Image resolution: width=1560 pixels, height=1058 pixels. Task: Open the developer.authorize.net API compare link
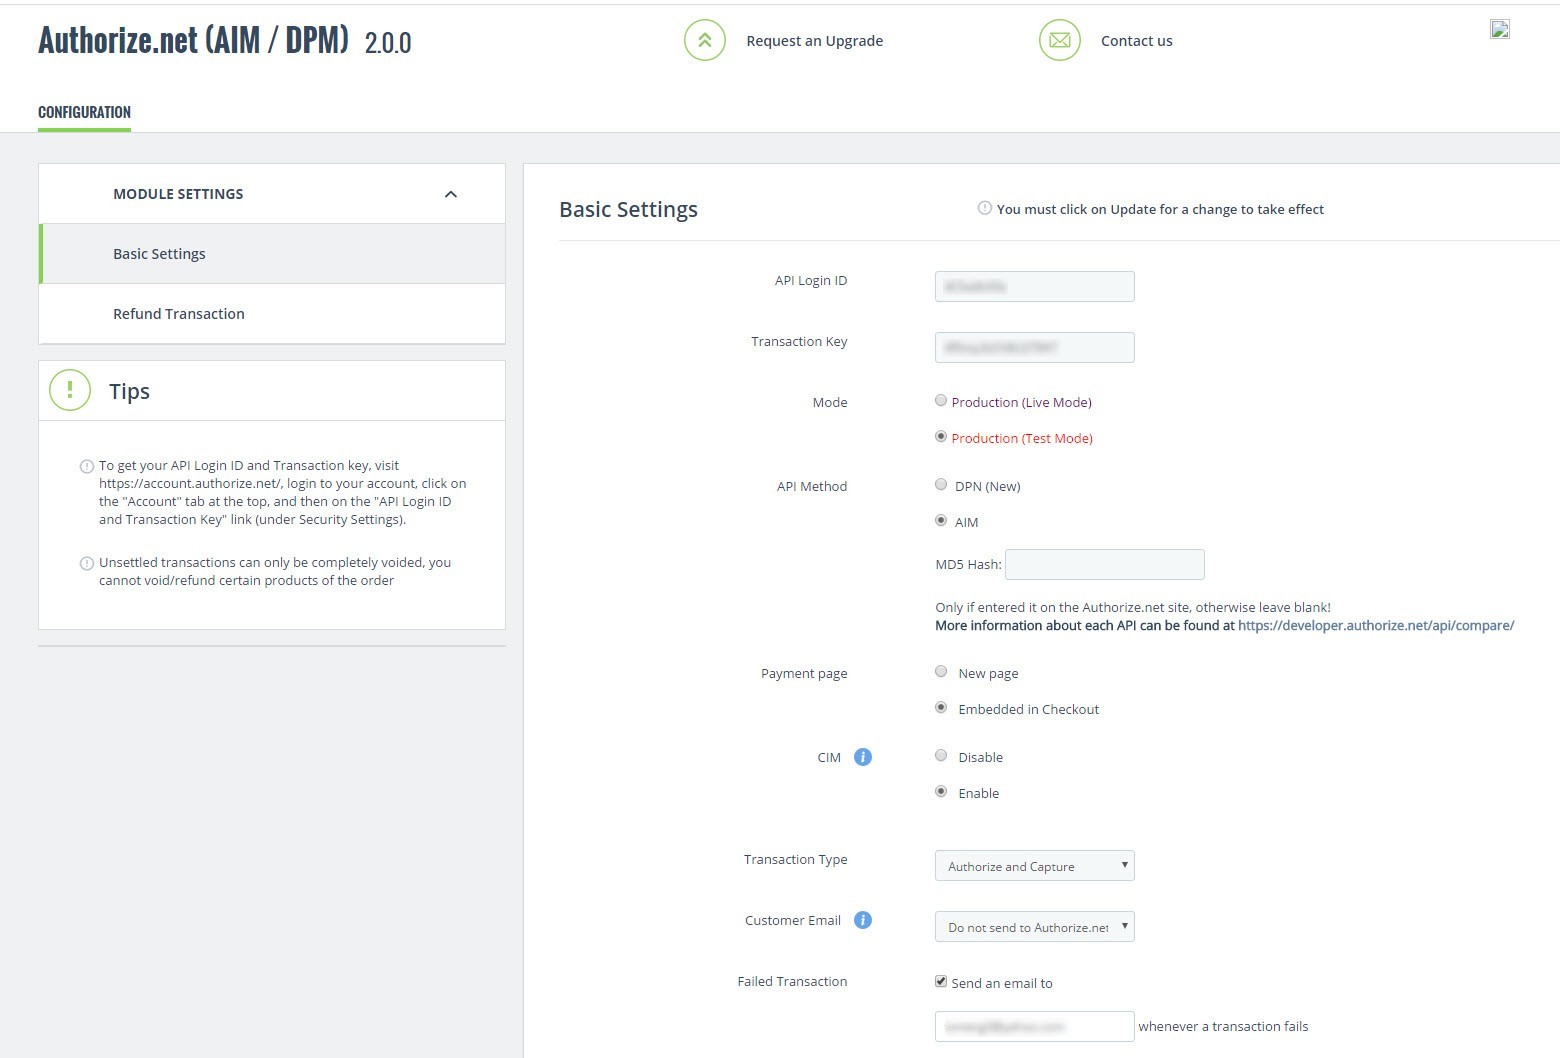[1376, 625]
